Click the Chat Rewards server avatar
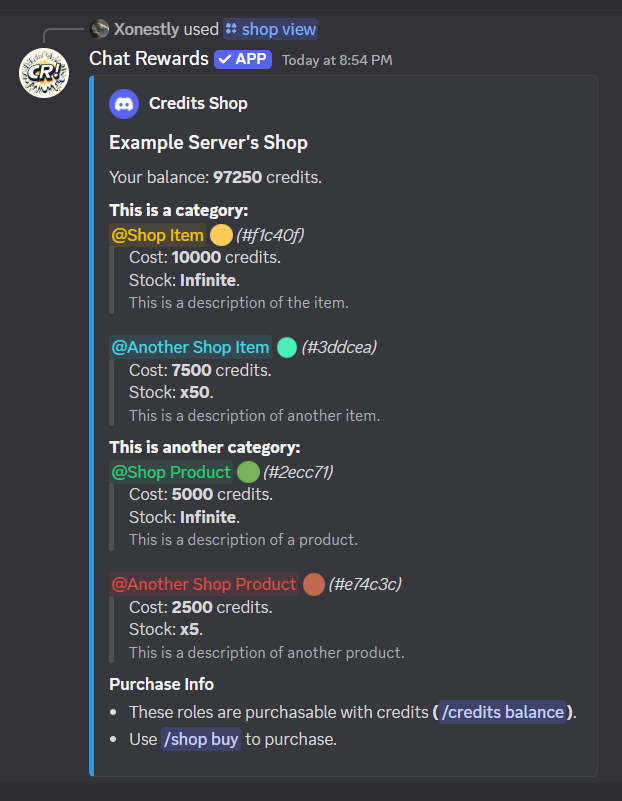The image size is (622, 801). [x=43, y=71]
